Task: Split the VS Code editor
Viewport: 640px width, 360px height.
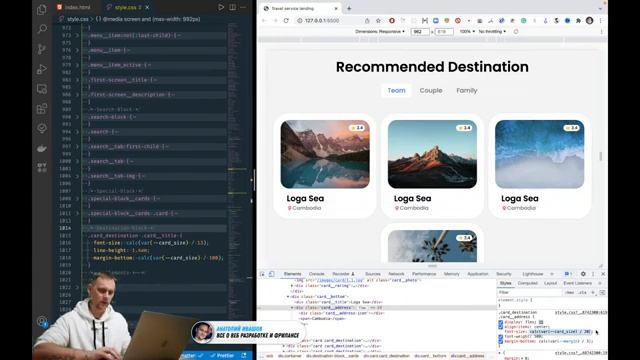Action: tap(232, 7)
